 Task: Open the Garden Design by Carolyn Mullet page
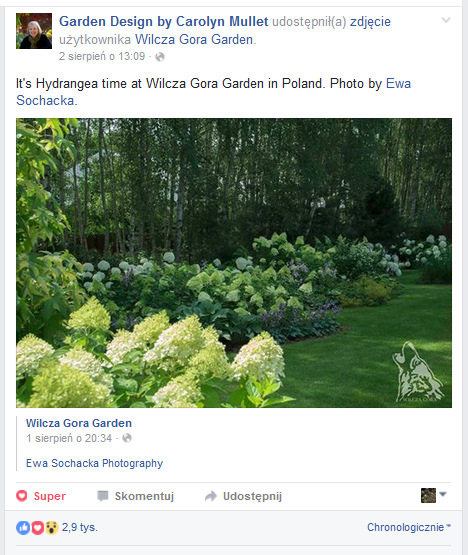pos(164,22)
